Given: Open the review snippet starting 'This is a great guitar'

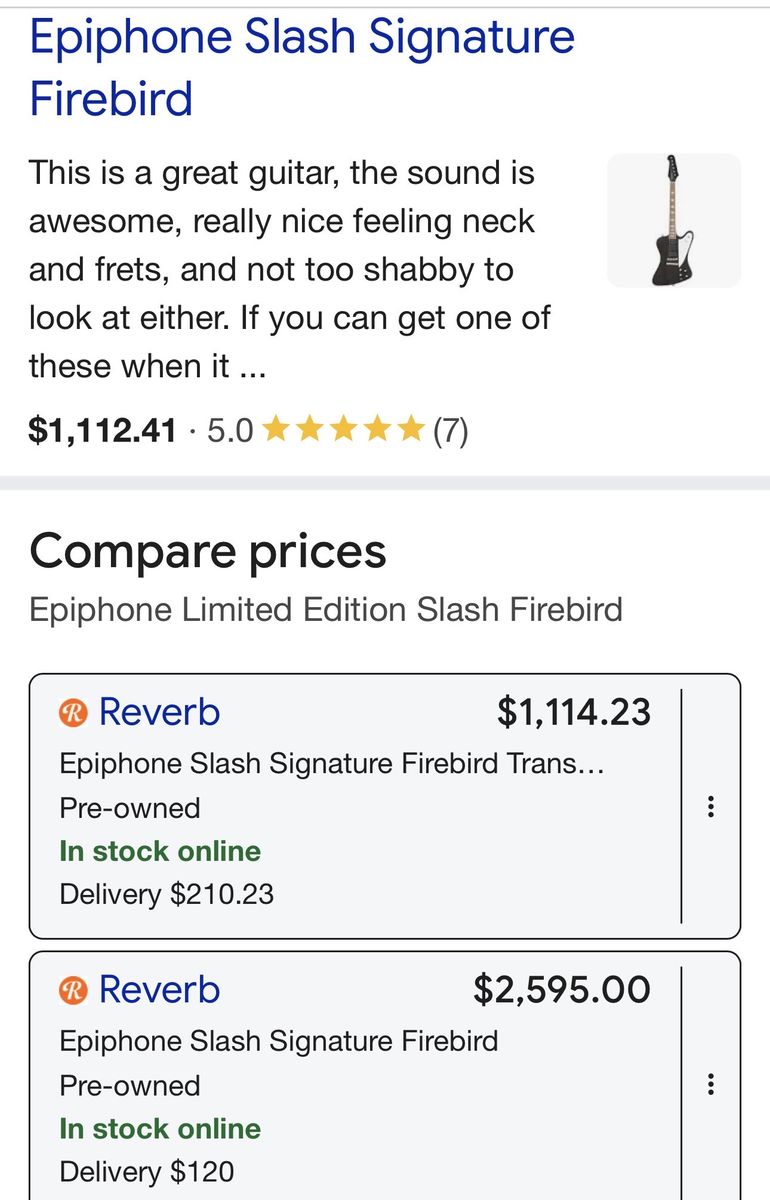Looking at the screenshot, I should pyautogui.click(x=290, y=270).
